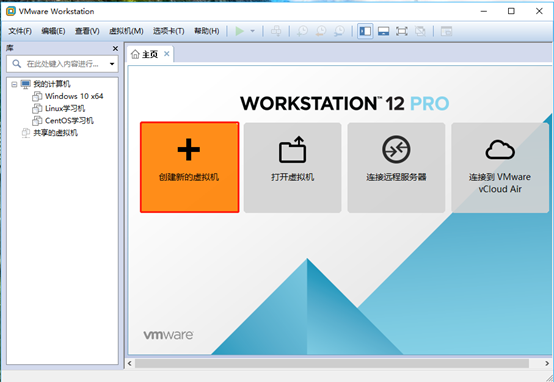
Task: Click the horizontal scrollbar left arrow
Action: point(130,363)
